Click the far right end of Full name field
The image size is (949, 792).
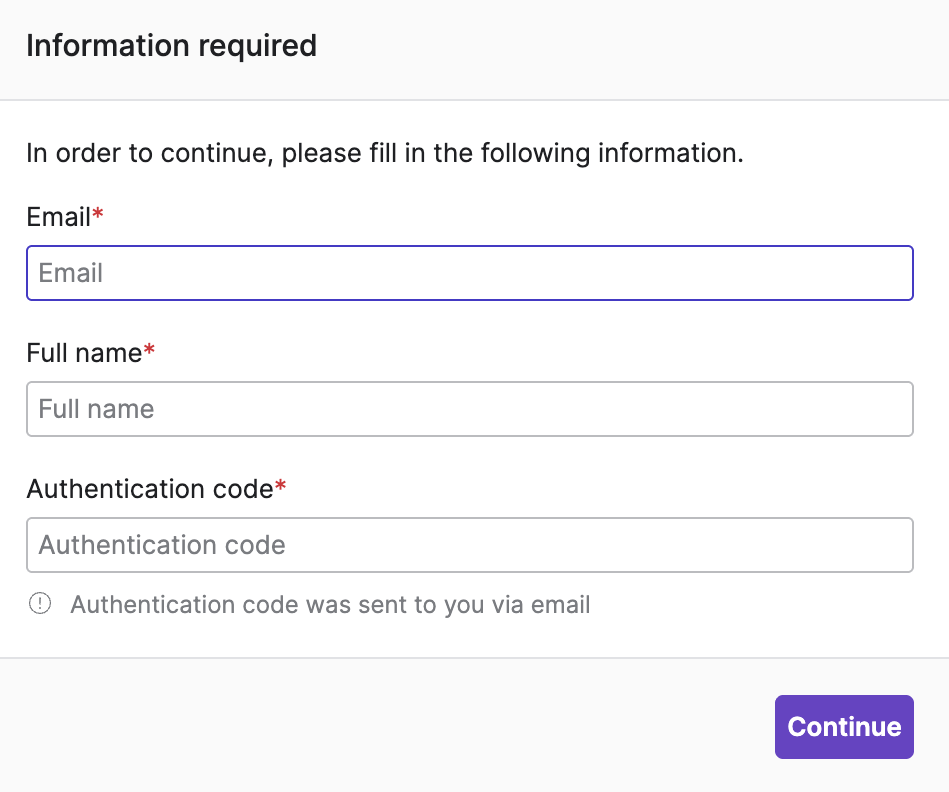[x=895, y=409]
